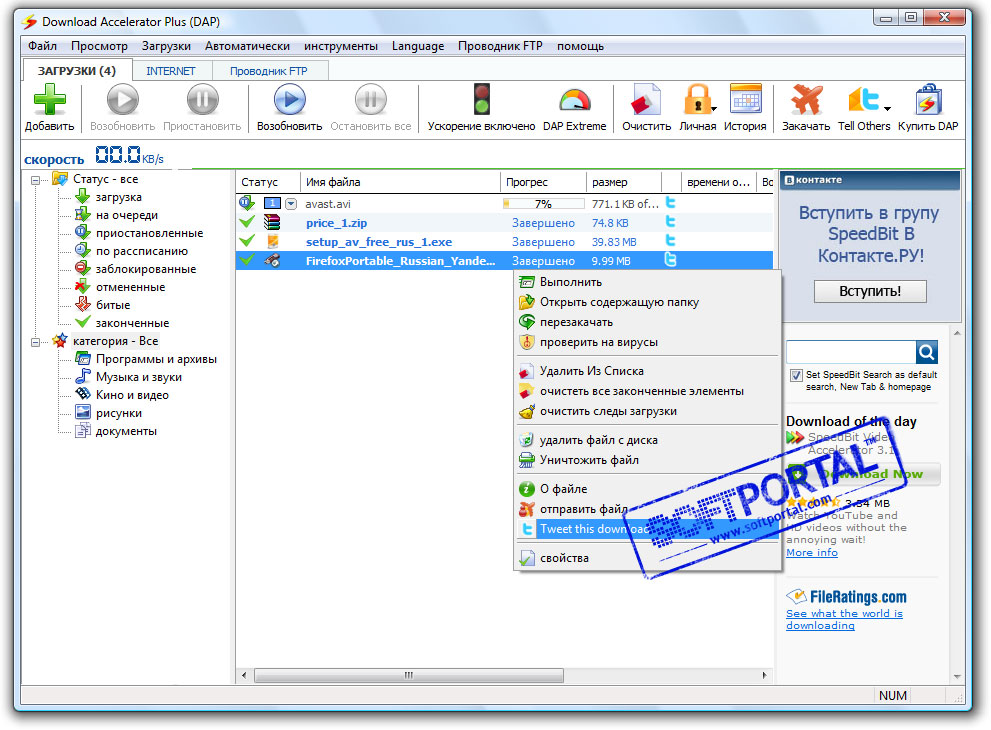This screenshot has width=991, height=730.
Task: Open the Language menu
Action: pyautogui.click(x=418, y=46)
